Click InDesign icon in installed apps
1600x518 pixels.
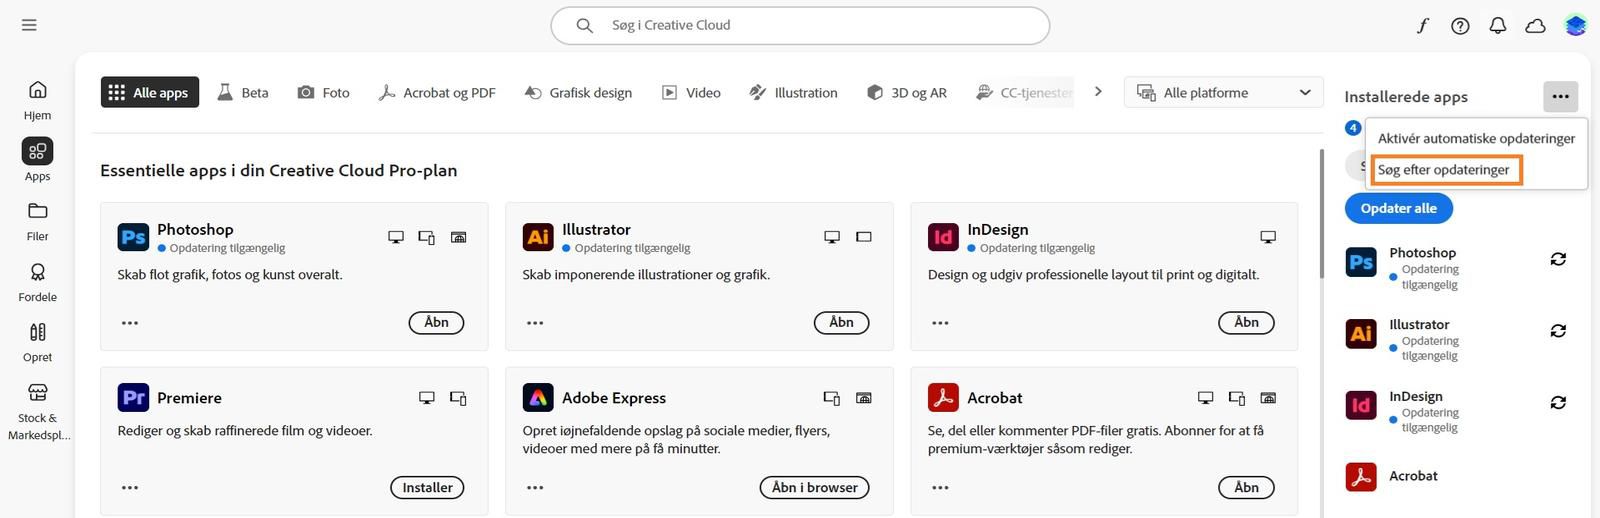tap(1361, 405)
